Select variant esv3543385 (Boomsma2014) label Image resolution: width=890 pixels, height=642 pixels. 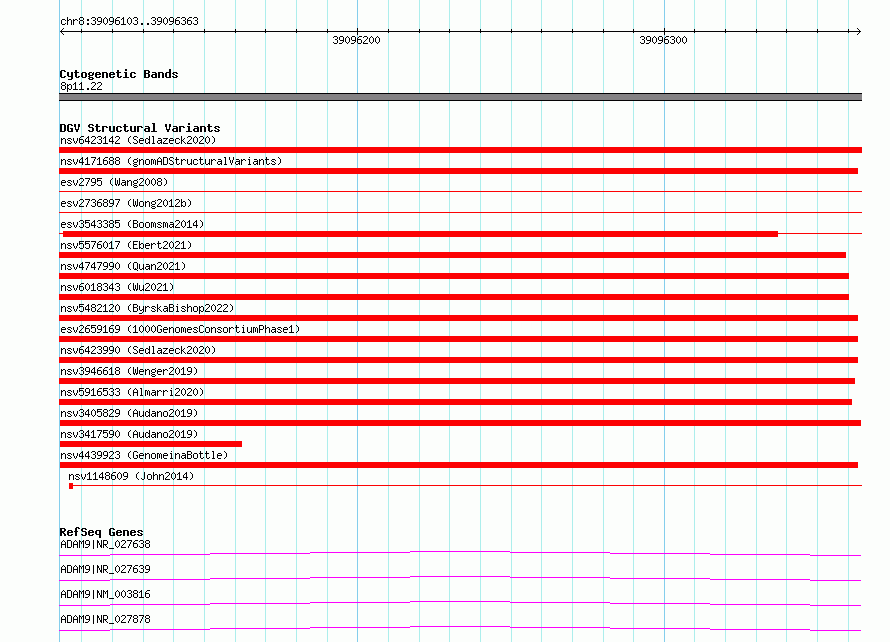(x=132, y=224)
